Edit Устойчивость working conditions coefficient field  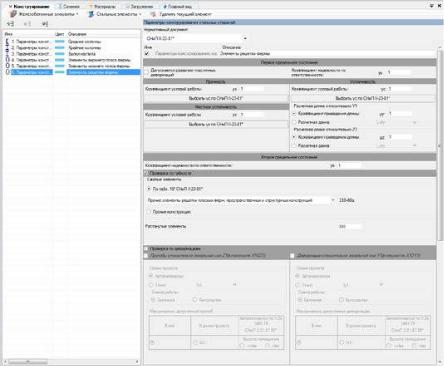[399, 89]
